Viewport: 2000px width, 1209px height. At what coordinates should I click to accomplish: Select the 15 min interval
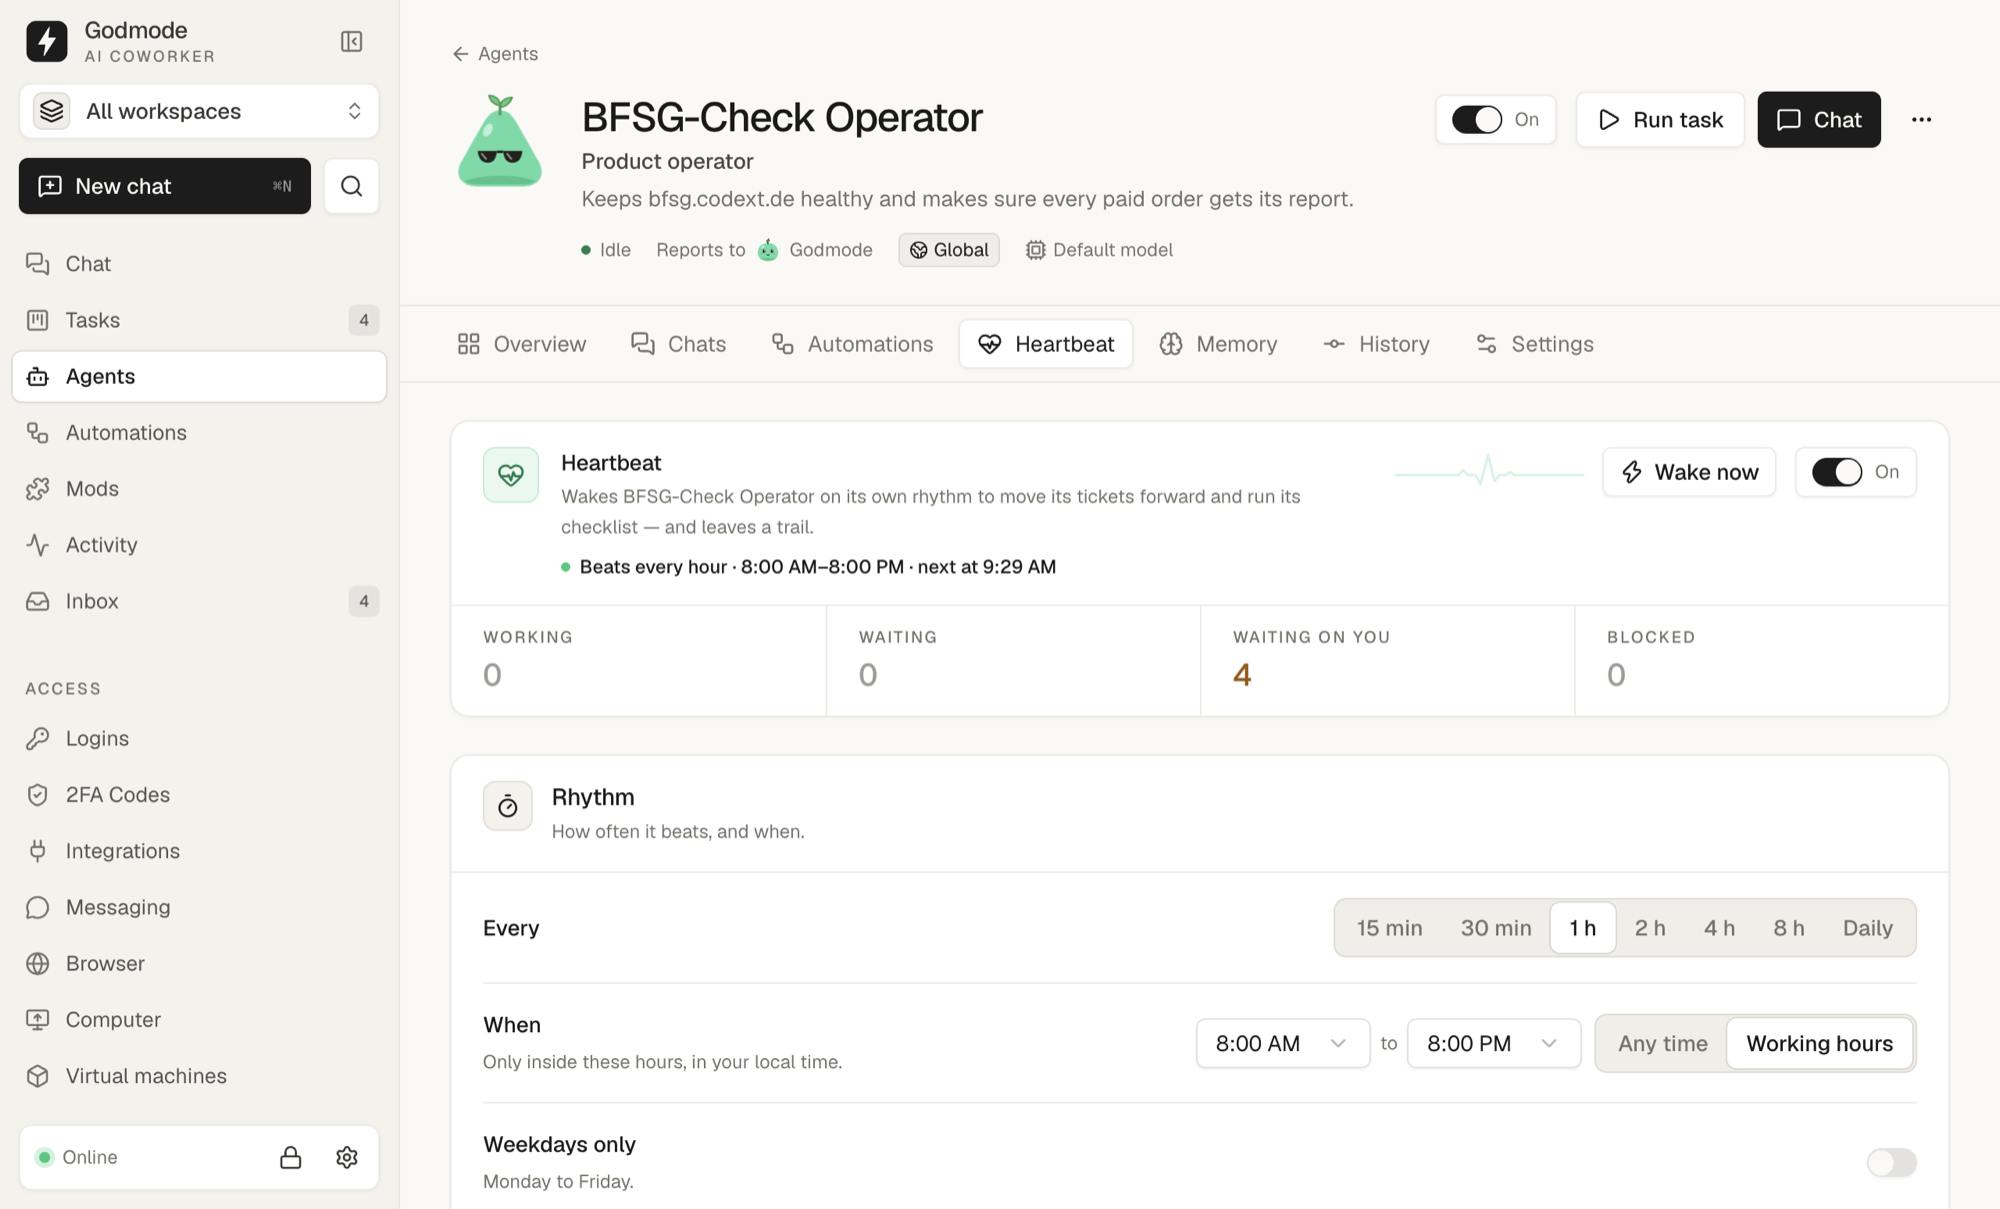(1389, 928)
